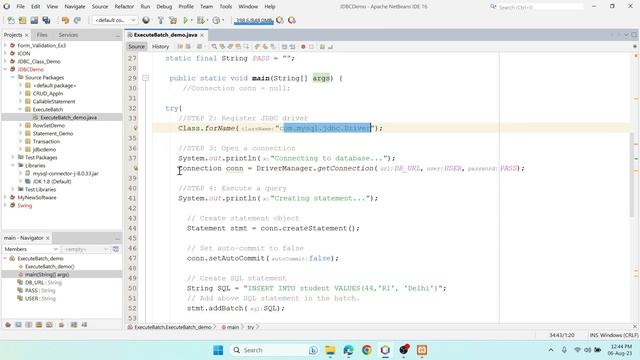Open File Explorer from the taskbar
The width and height of the screenshot is (640, 360).
pyautogui.click(x=330, y=350)
